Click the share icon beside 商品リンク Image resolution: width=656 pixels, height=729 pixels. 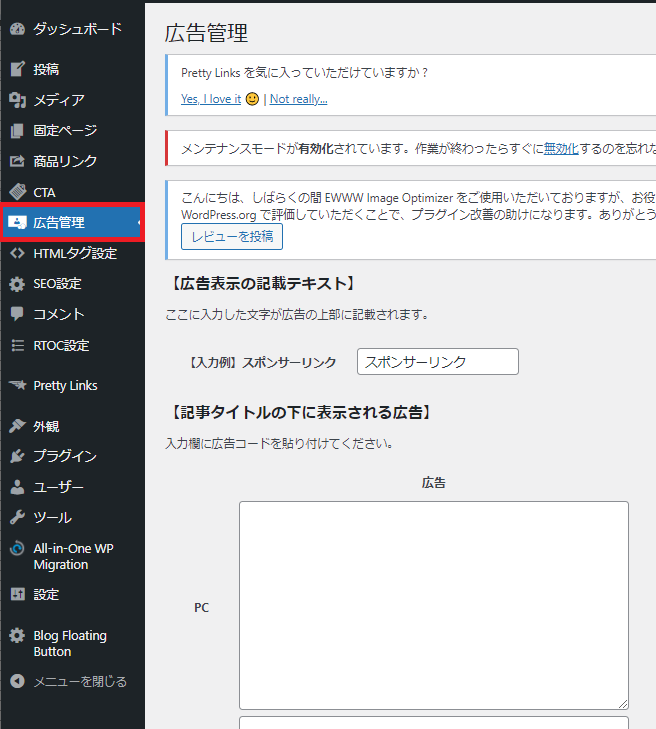tap(17, 161)
